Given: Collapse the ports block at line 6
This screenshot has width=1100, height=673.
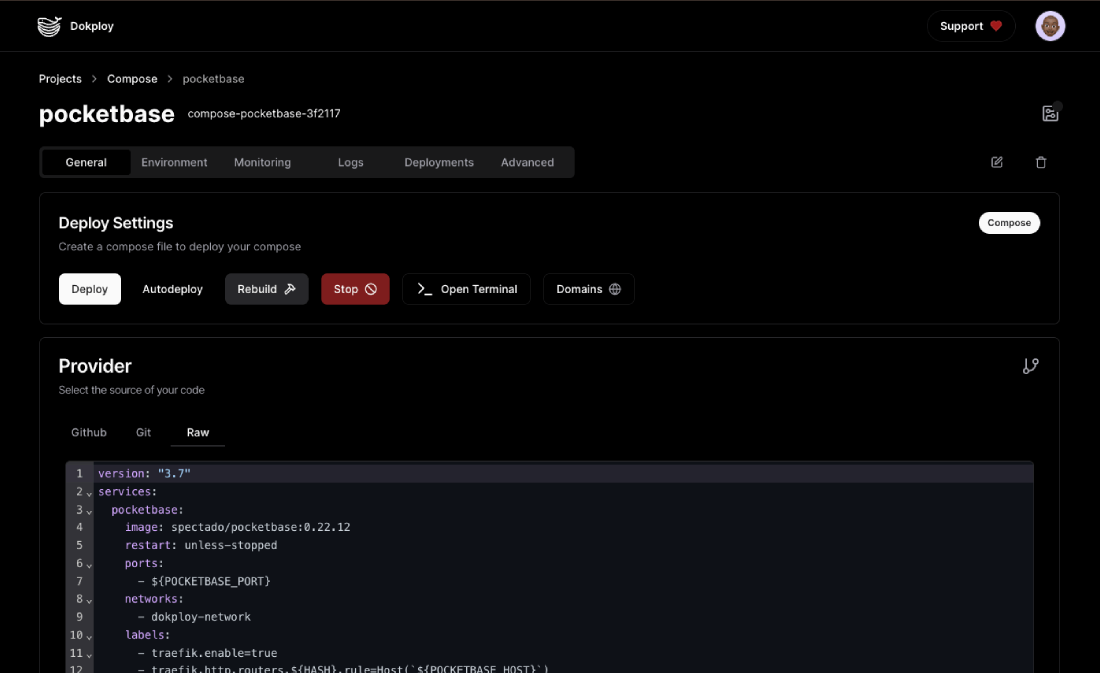Looking at the screenshot, I should [x=89, y=565].
